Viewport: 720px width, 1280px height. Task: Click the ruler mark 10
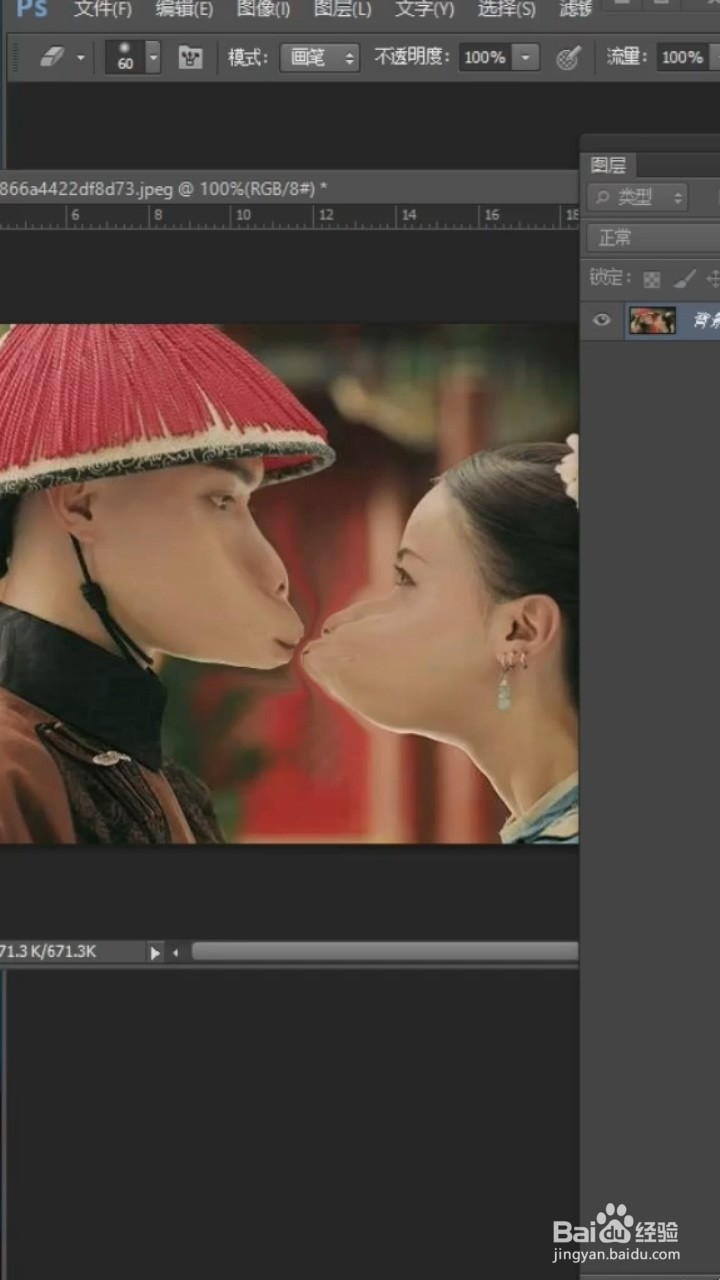243,215
